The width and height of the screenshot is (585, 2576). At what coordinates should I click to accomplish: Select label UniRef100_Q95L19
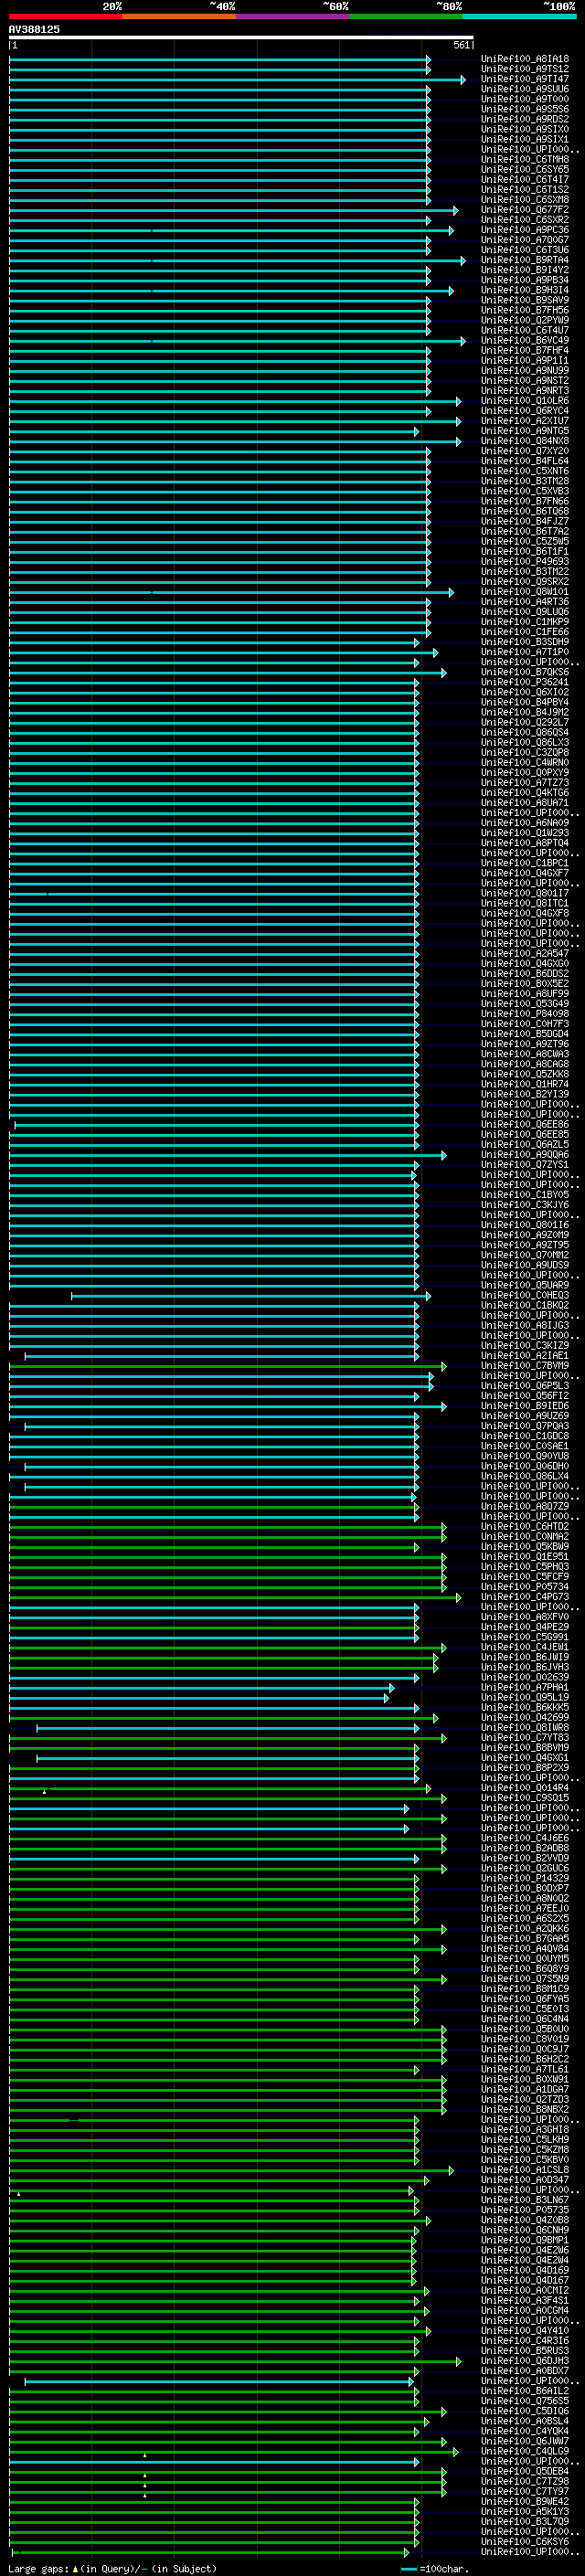pos(525,1697)
